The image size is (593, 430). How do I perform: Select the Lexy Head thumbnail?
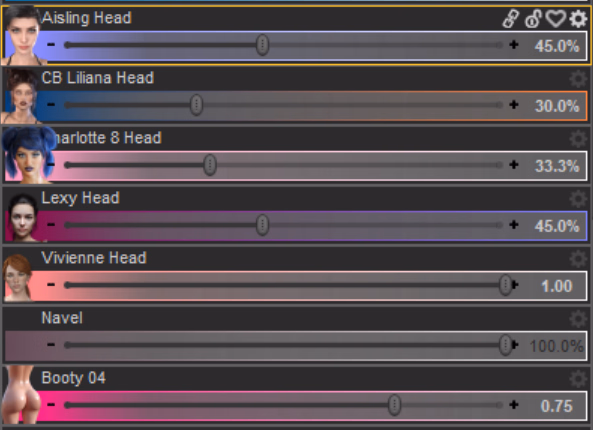(22, 217)
